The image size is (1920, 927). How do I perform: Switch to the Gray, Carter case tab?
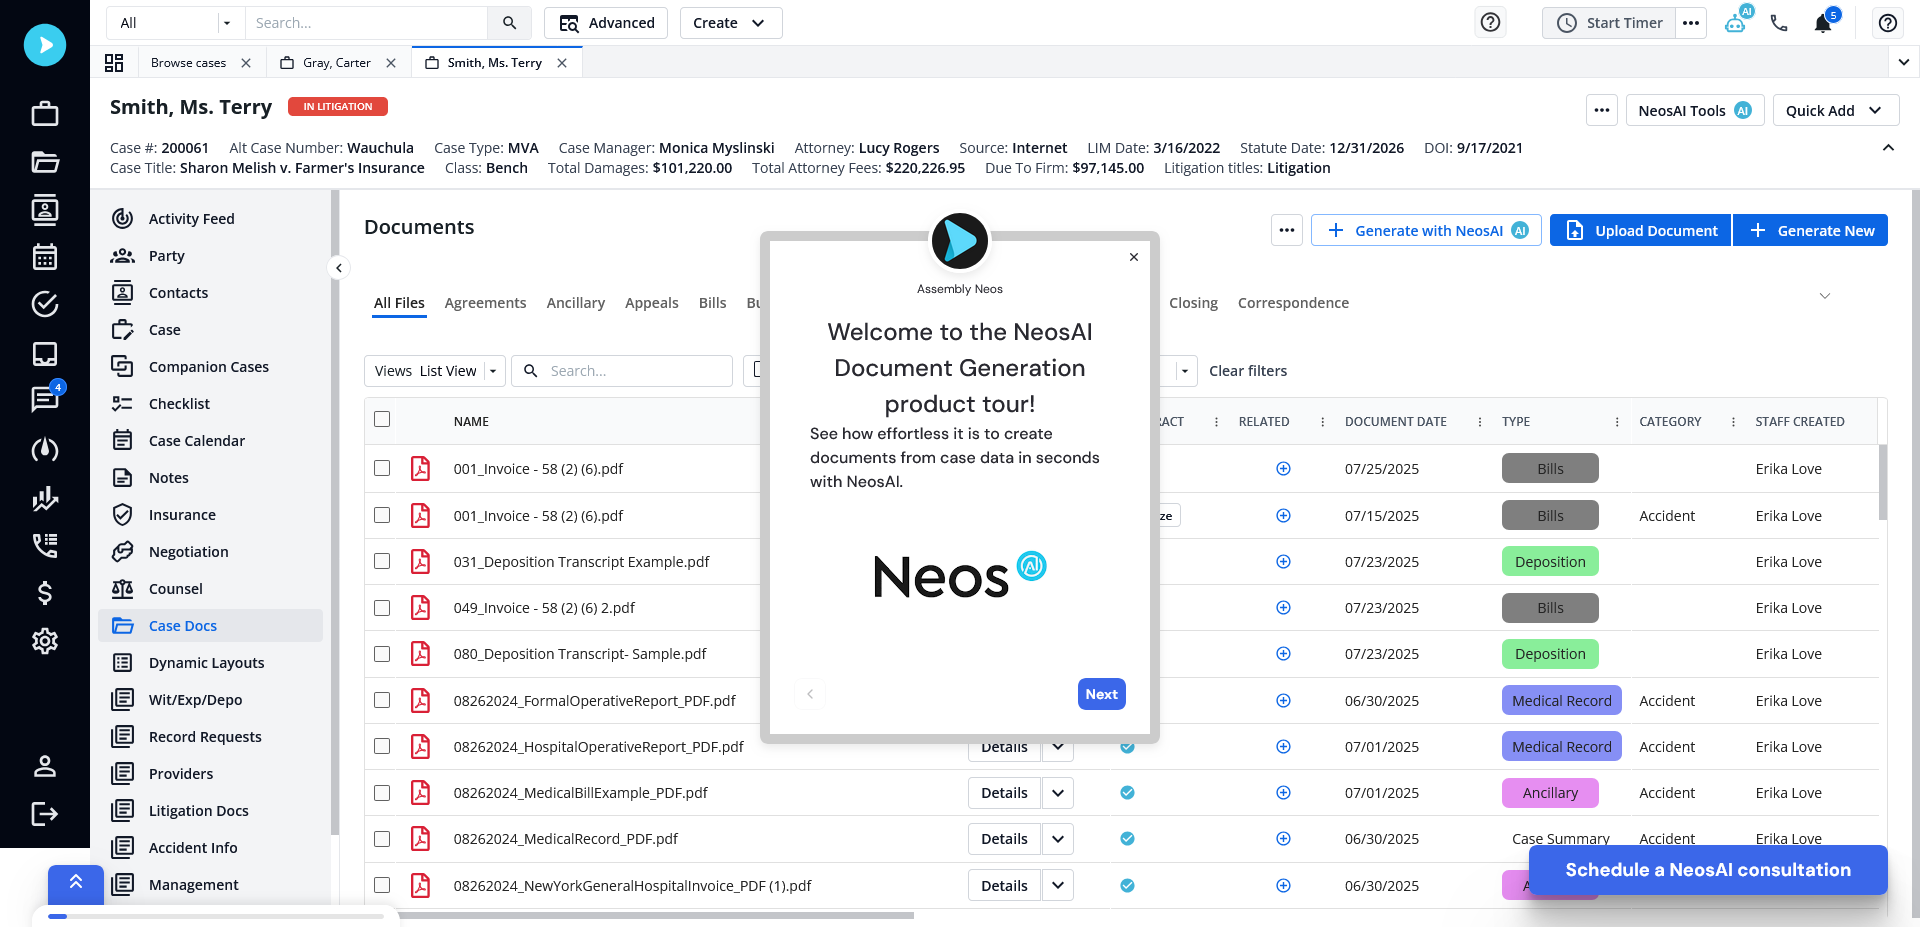coord(335,62)
